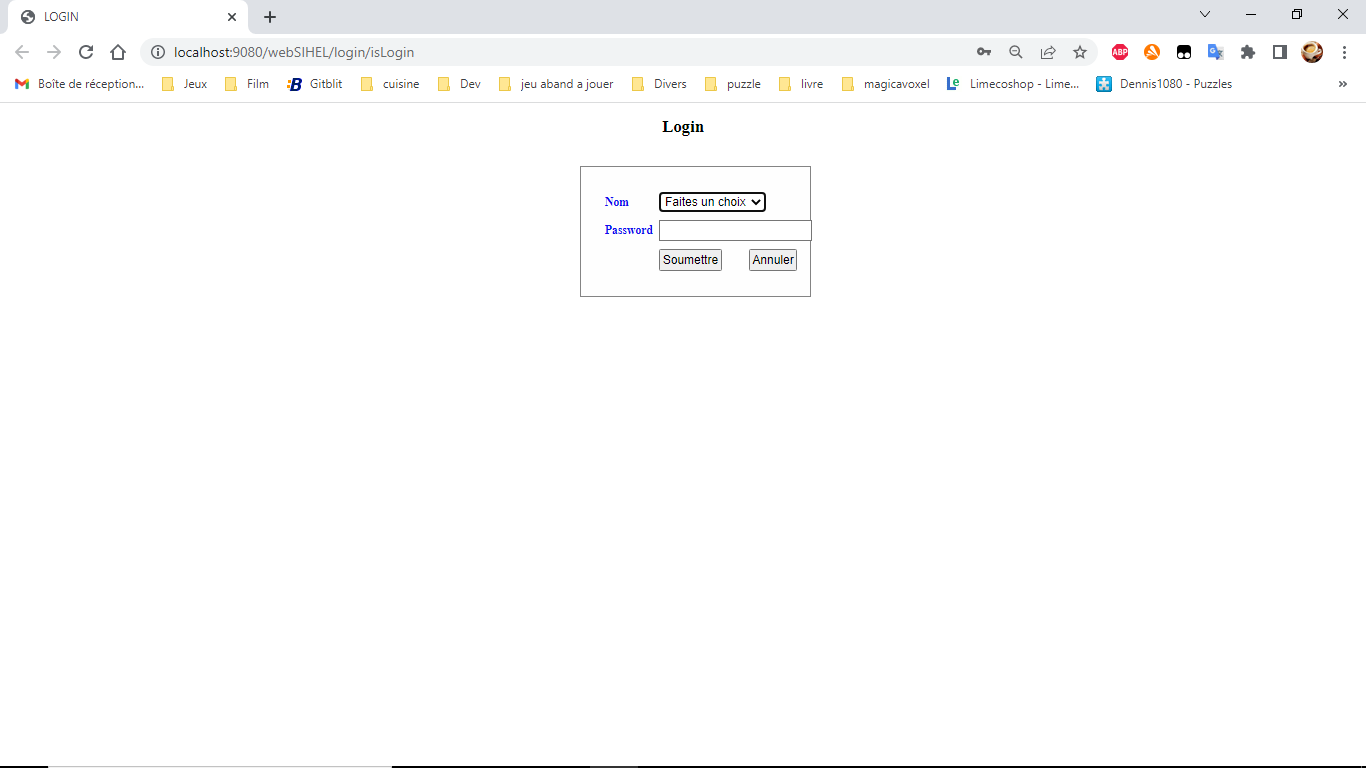Open the livre bookmark folder
Viewport: 1366px width, 768px height.
(x=801, y=84)
